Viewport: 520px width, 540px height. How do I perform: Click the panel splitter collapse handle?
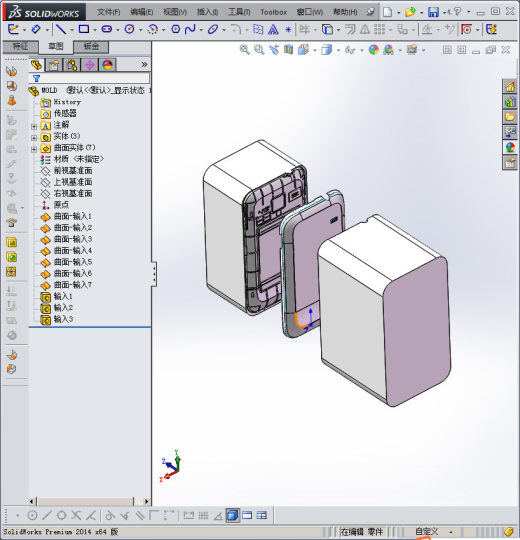click(154, 274)
